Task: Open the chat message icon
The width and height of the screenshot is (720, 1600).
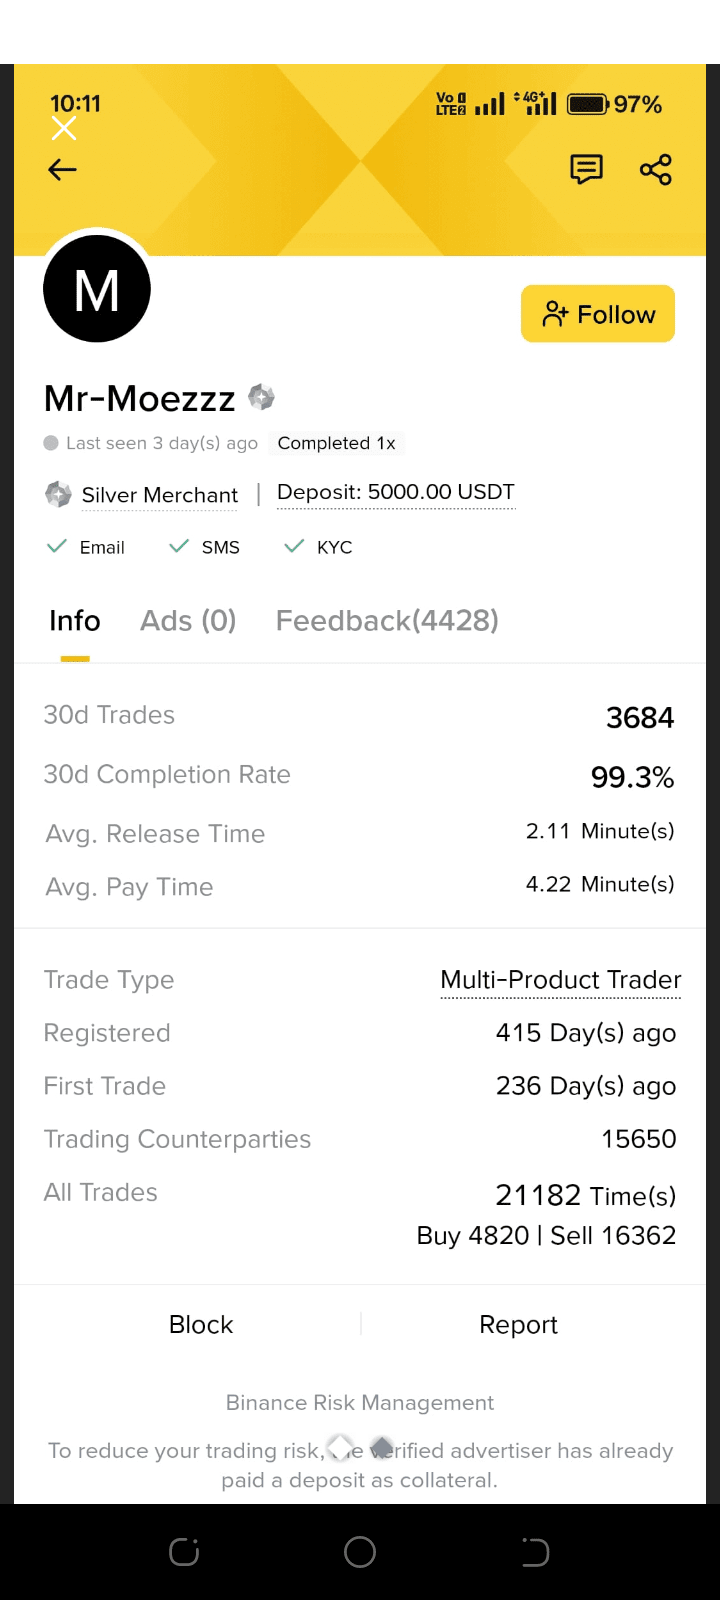Action: click(586, 170)
